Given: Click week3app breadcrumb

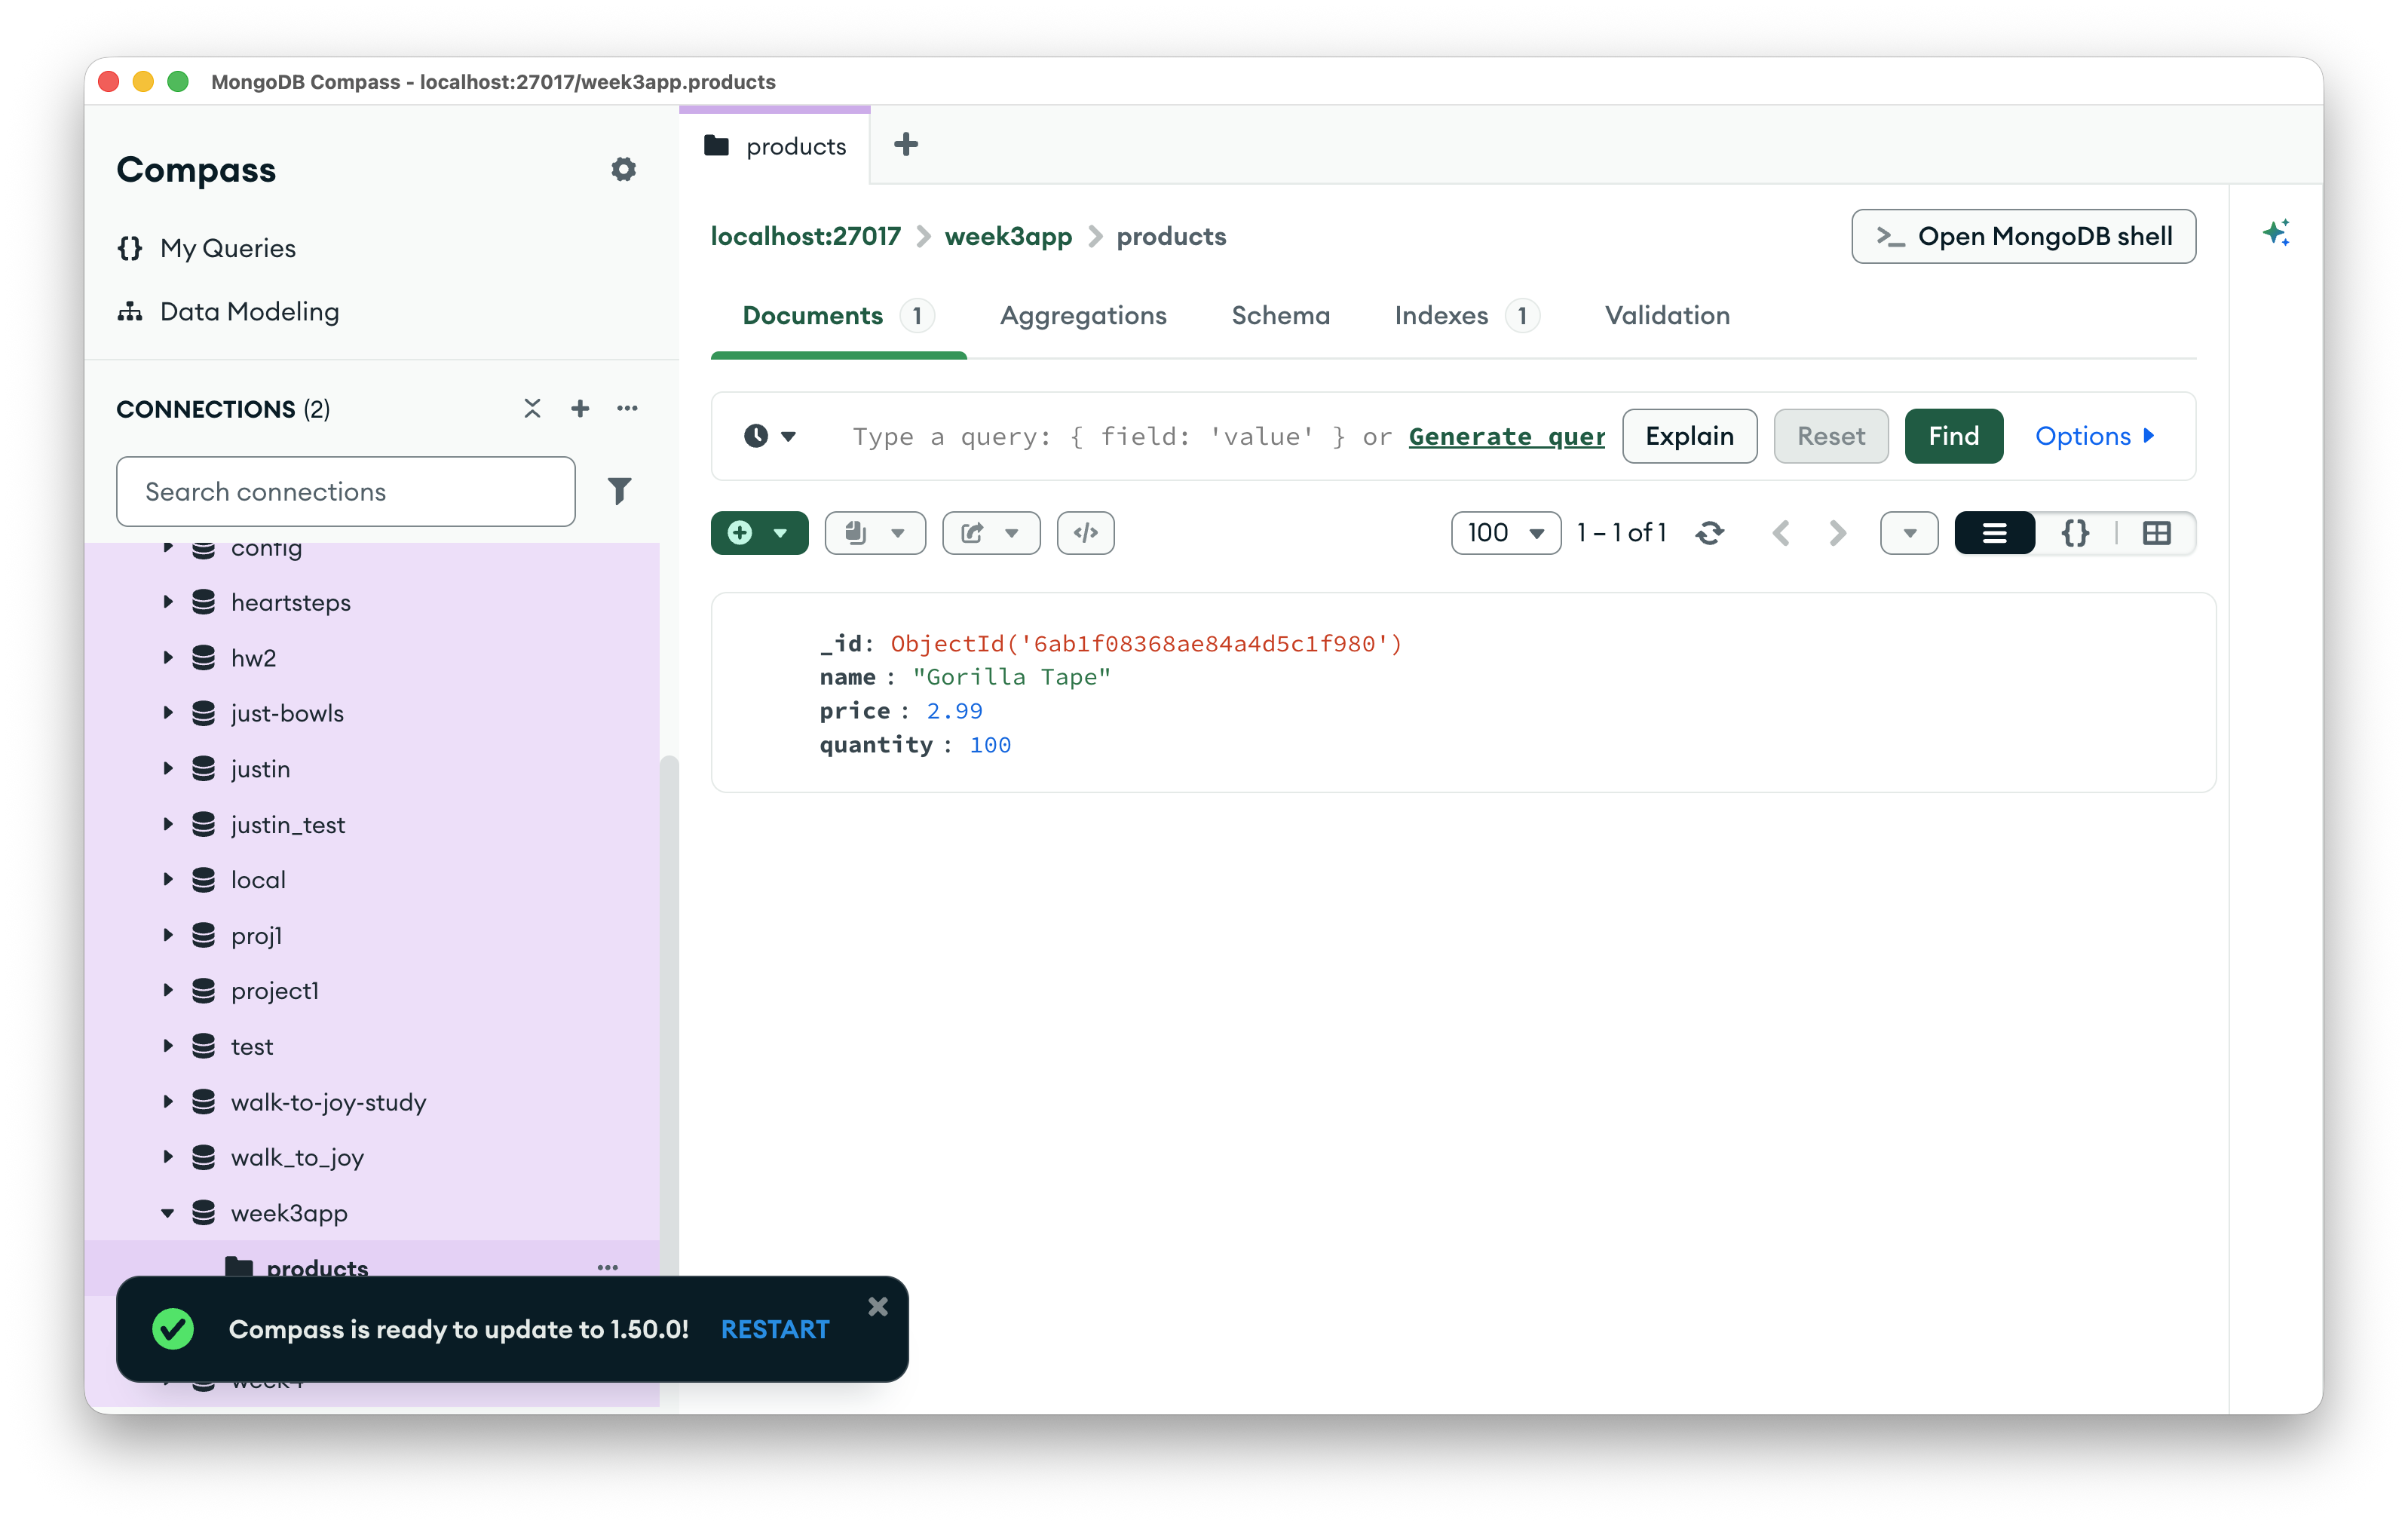Looking at the screenshot, I should (1008, 236).
